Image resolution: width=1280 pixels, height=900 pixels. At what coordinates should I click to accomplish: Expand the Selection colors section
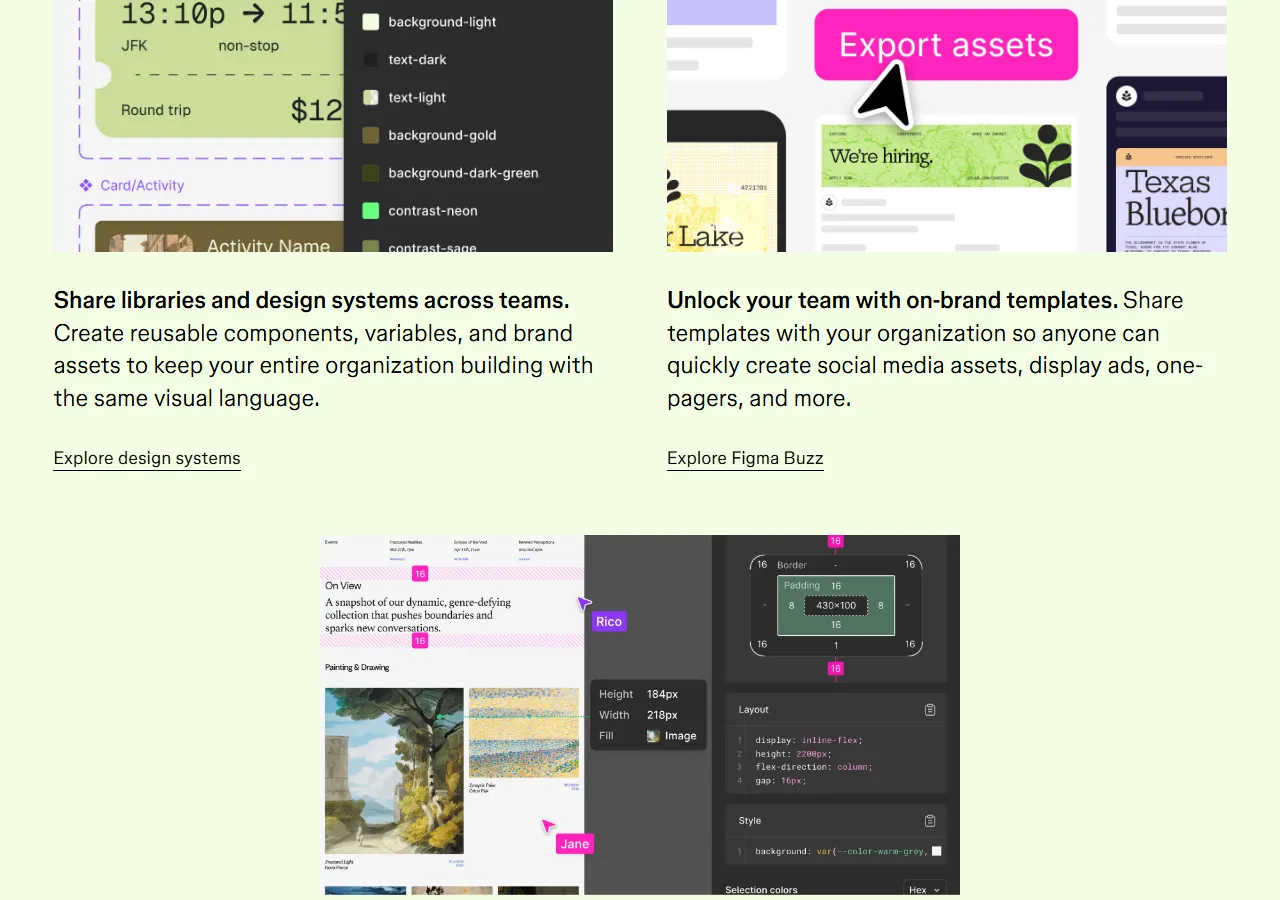pos(761,889)
